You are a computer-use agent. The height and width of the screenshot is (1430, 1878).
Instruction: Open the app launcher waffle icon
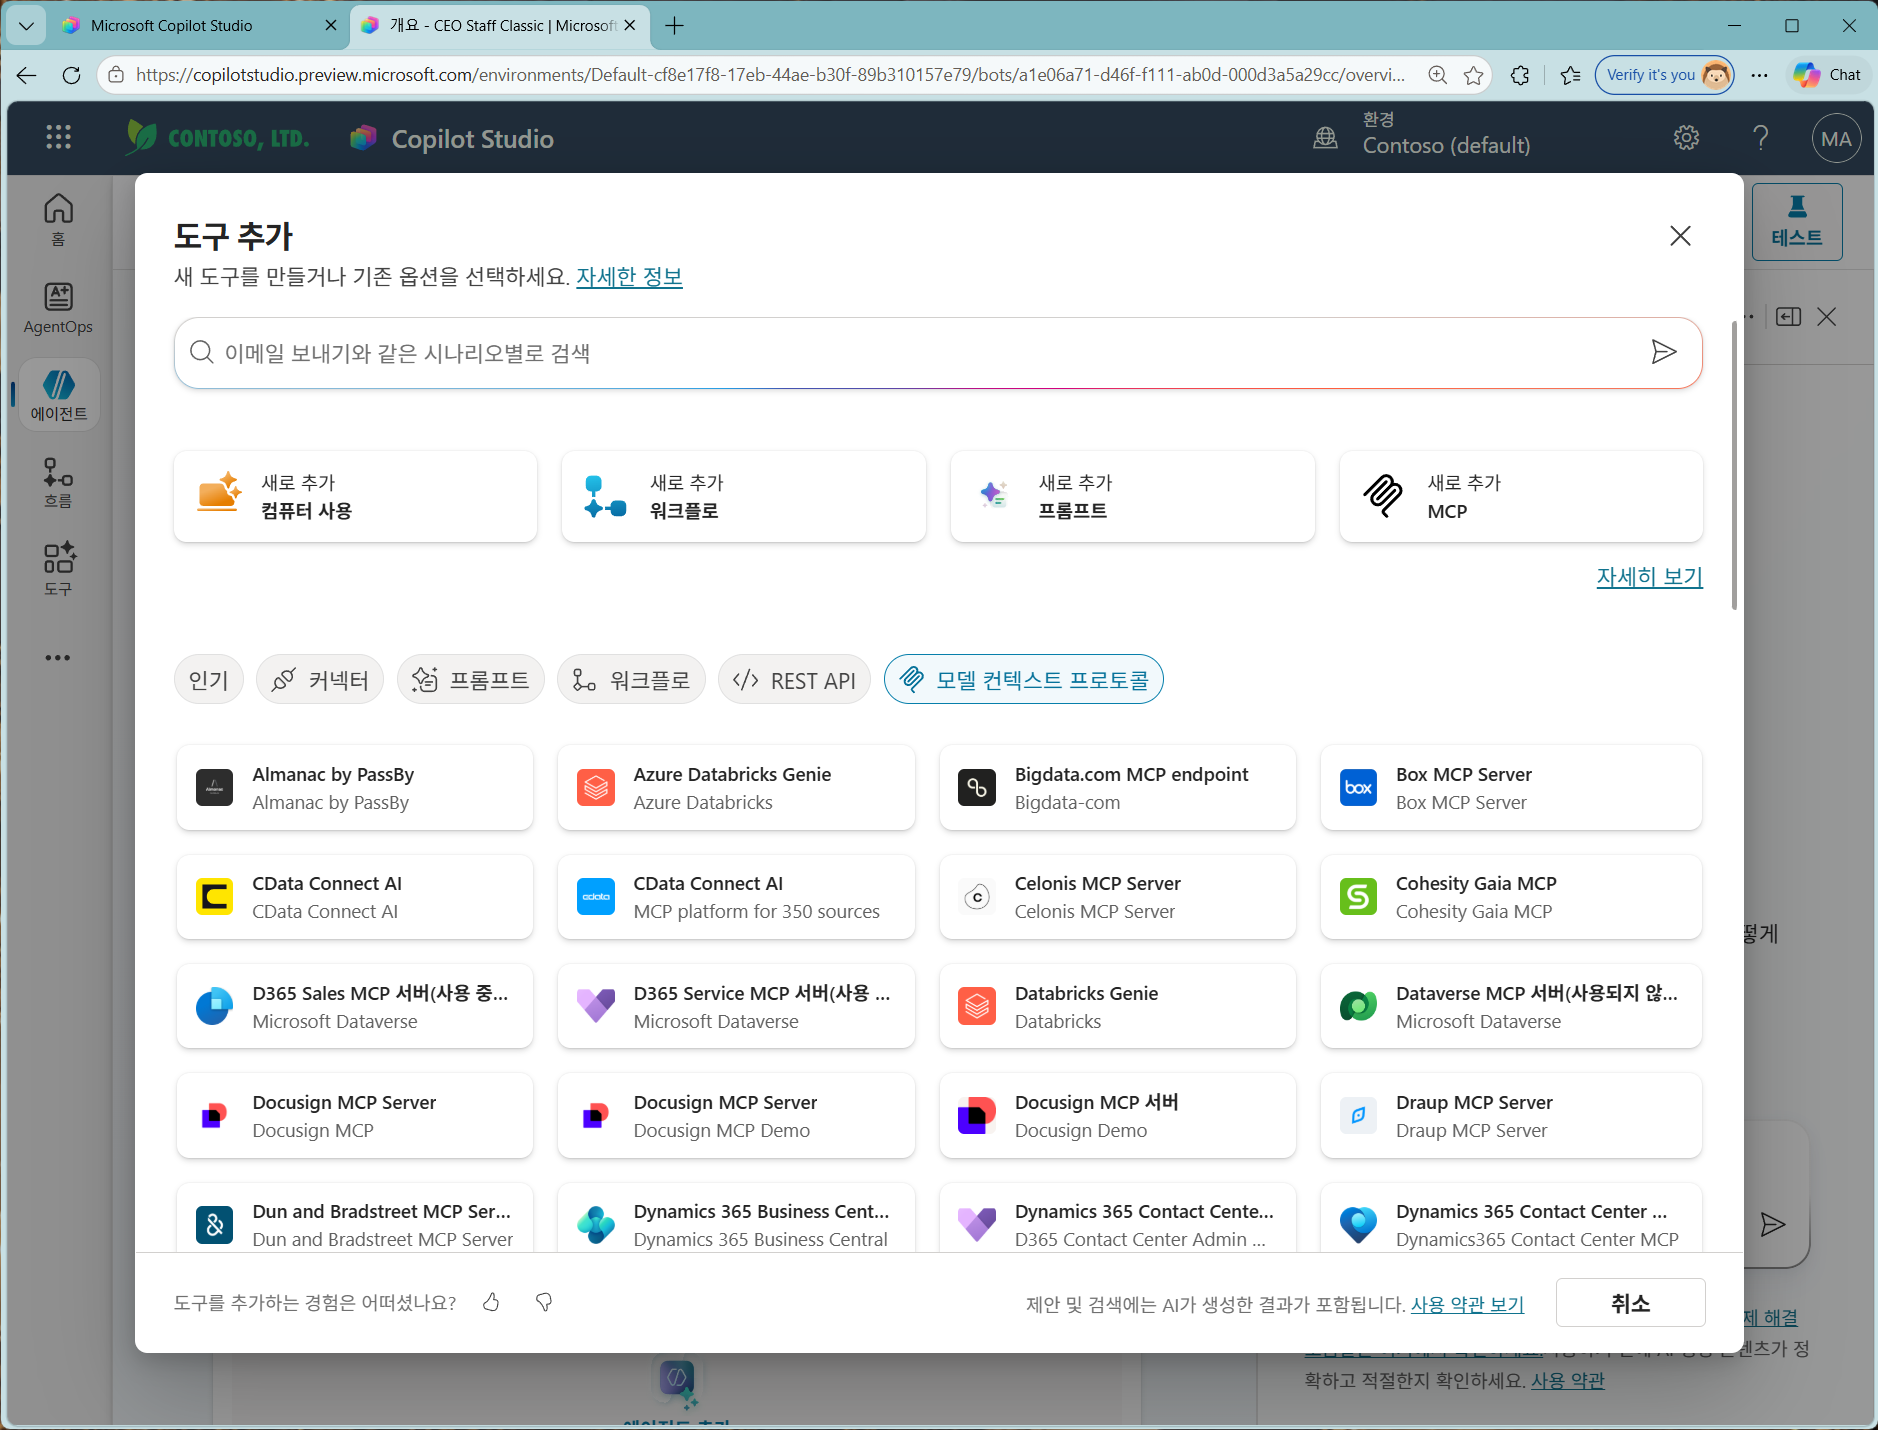58,138
